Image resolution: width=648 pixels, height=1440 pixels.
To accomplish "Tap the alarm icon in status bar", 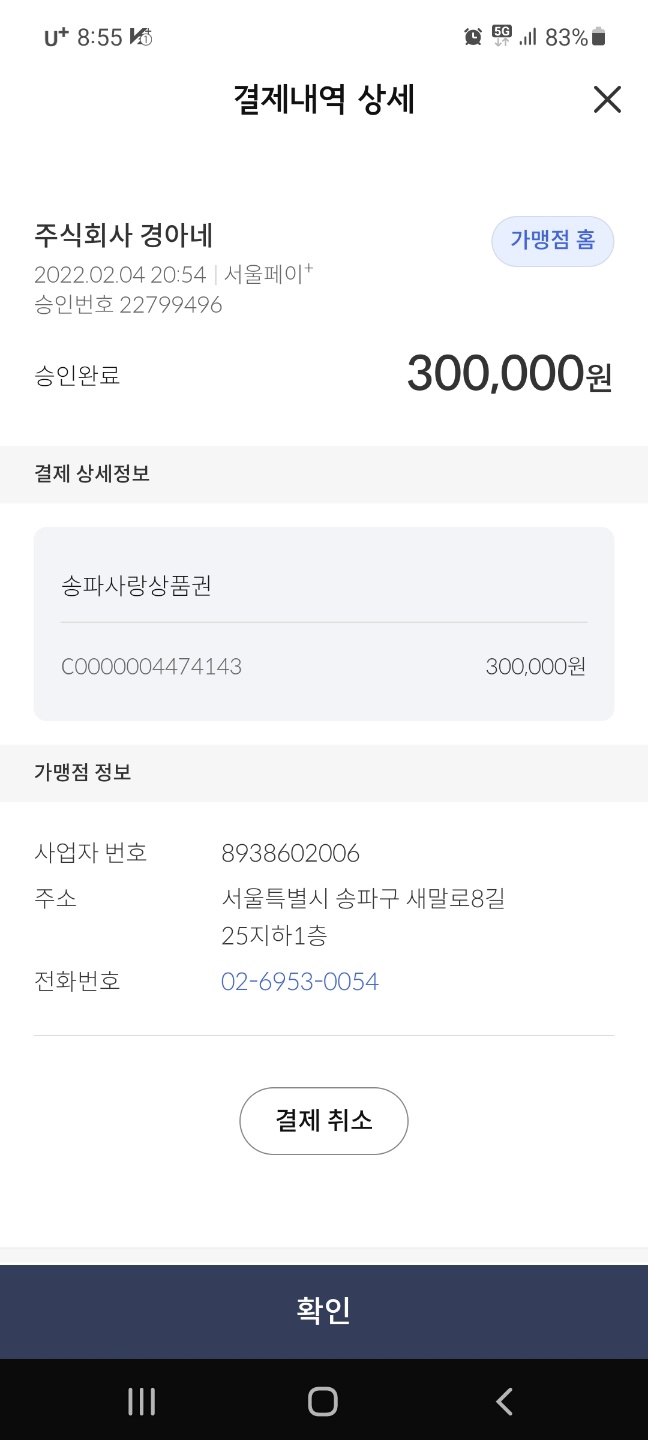I will [x=473, y=38].
